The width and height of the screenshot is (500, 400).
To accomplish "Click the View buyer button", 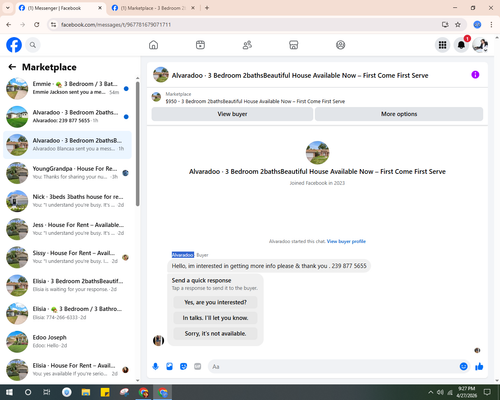I will coord(232,114).
